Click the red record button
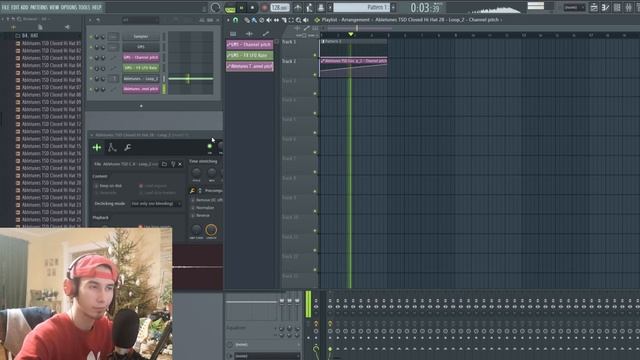 [x=264, y=8]
